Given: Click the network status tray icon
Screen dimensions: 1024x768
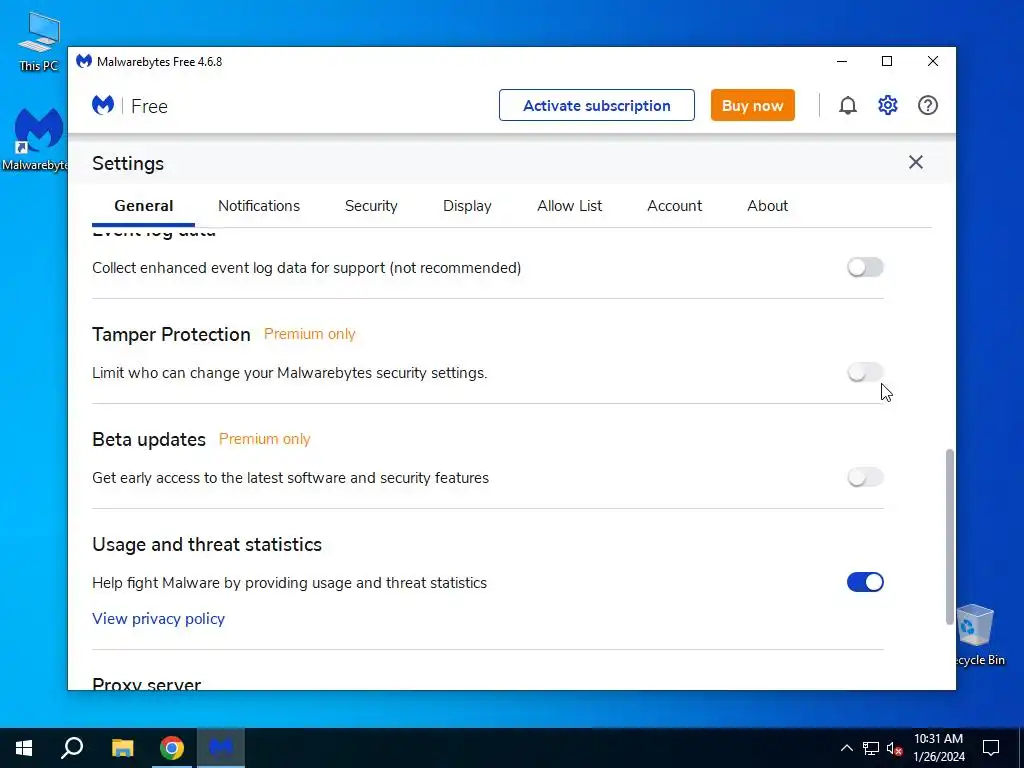Looking at the screenshot, I should pos(871,748).
